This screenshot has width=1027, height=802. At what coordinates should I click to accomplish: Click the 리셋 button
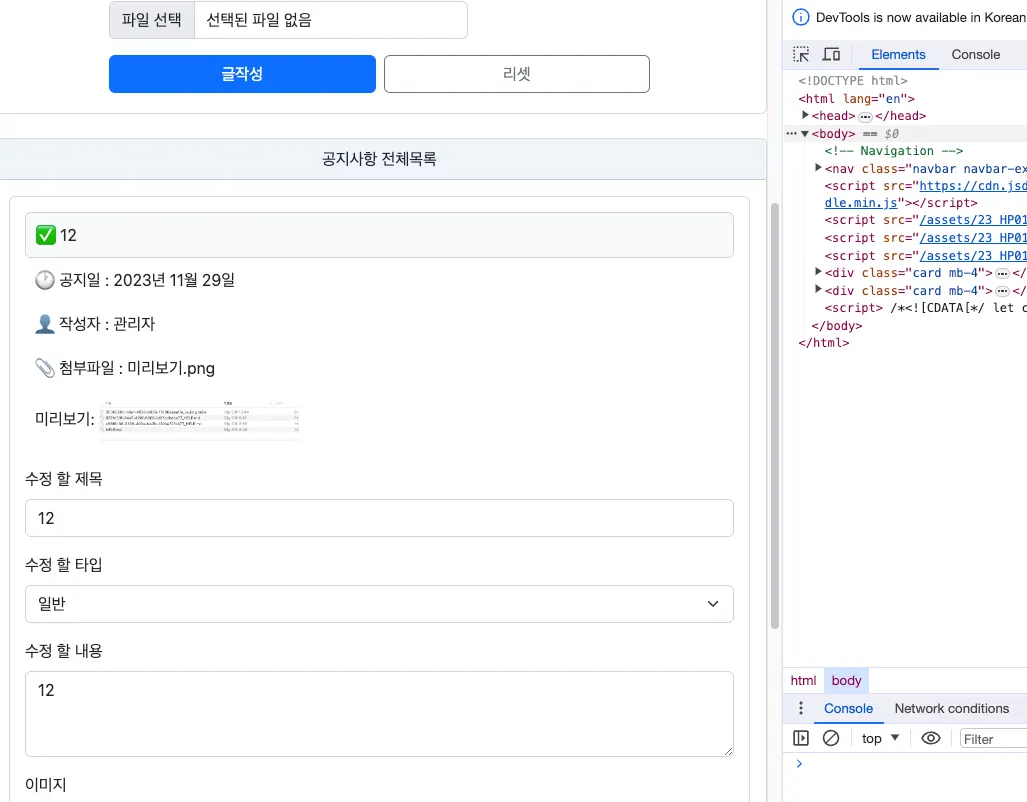point(517,74)
